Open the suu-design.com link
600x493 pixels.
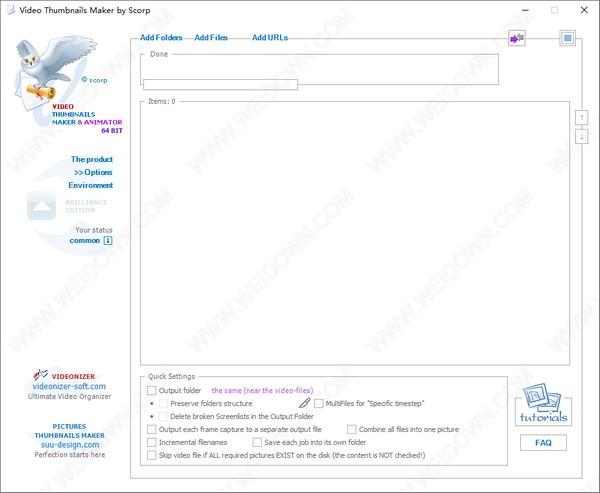70,445
